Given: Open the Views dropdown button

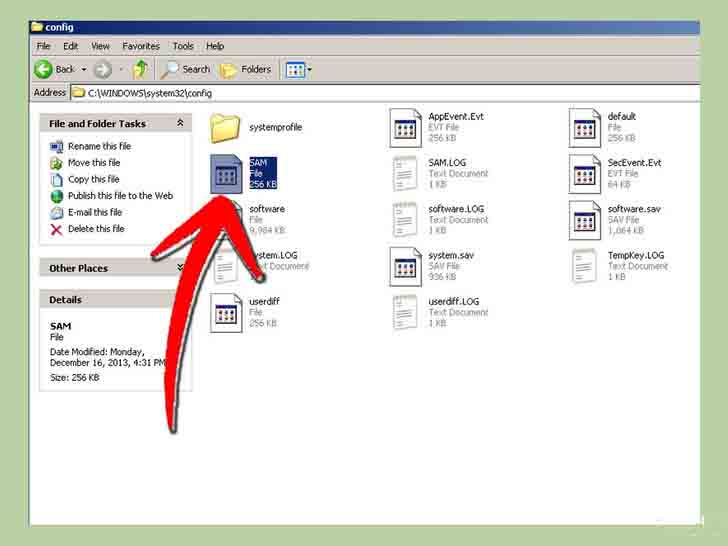Looking at the screenshot, I should pyautogui.click(x=299, y=70).
